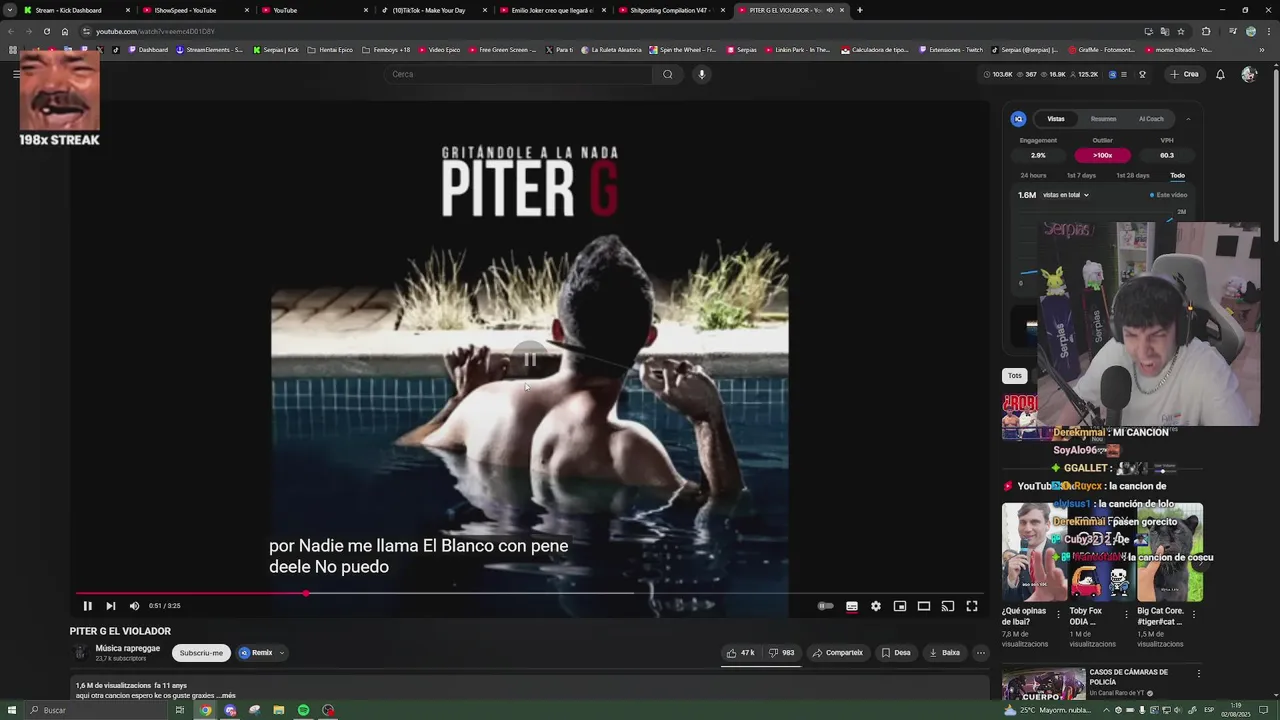Switch to the Resumen tab

click(1104, 119)
